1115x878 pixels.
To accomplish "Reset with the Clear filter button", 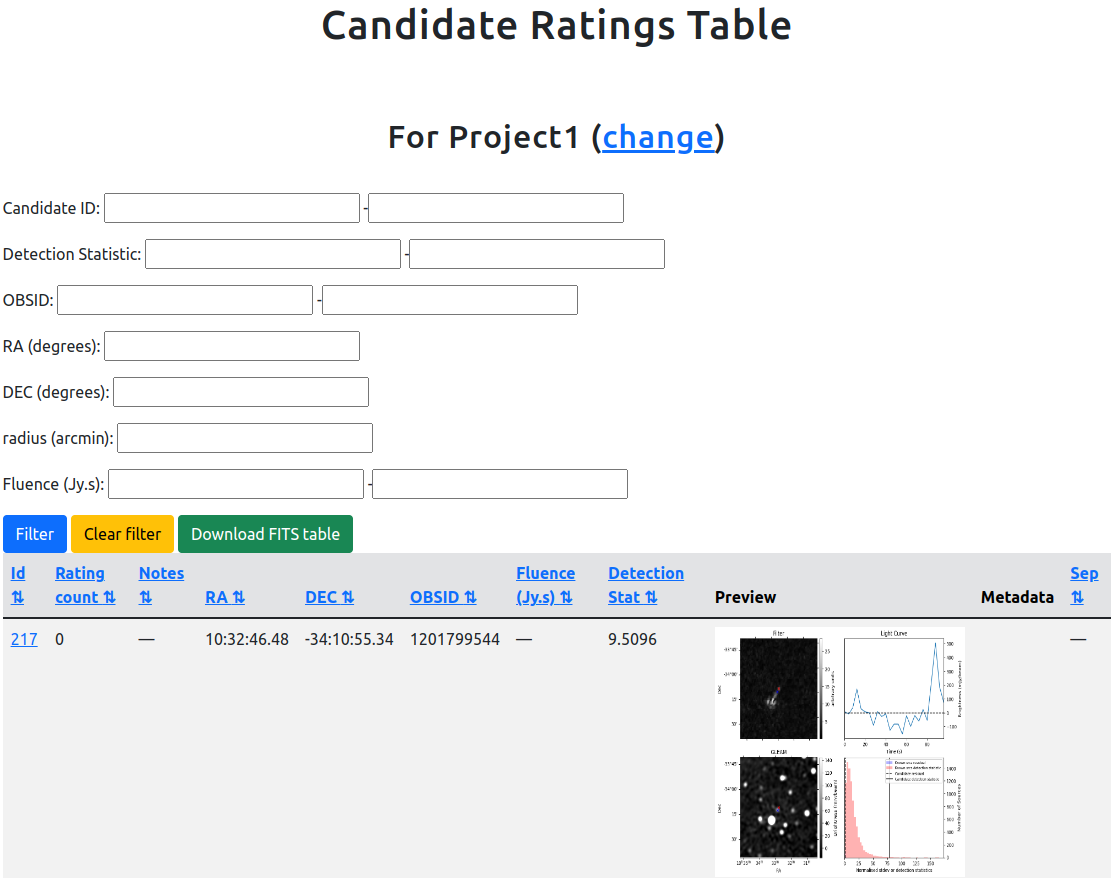I will tap(122, 534).
